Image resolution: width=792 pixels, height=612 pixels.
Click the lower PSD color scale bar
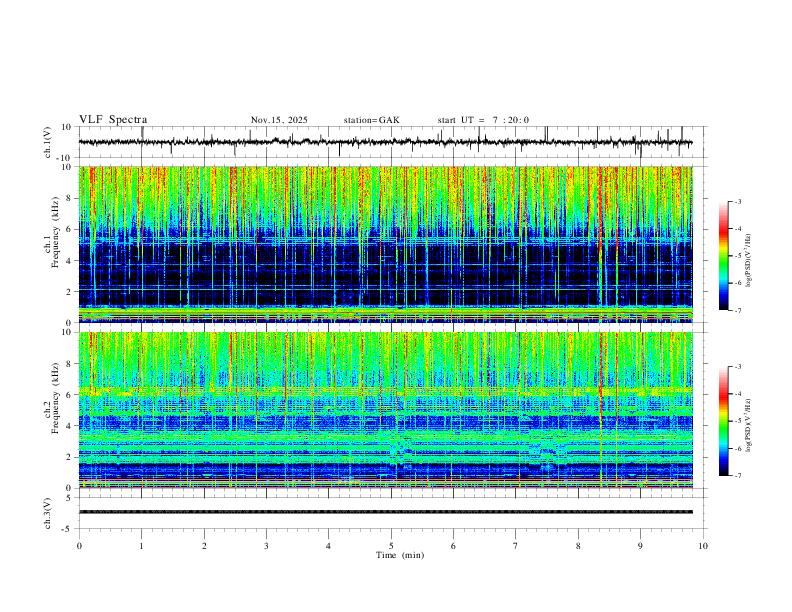coord(723,421)
